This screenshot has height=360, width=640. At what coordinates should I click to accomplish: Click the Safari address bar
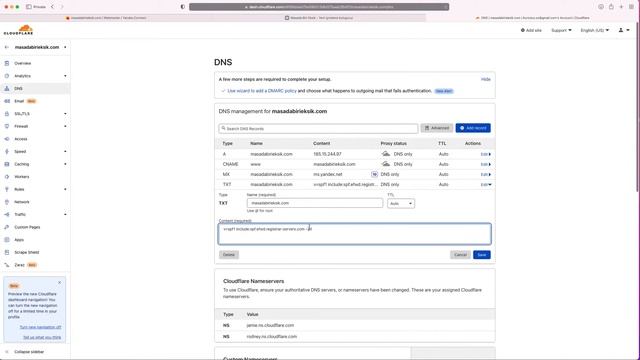coord(319,7)
